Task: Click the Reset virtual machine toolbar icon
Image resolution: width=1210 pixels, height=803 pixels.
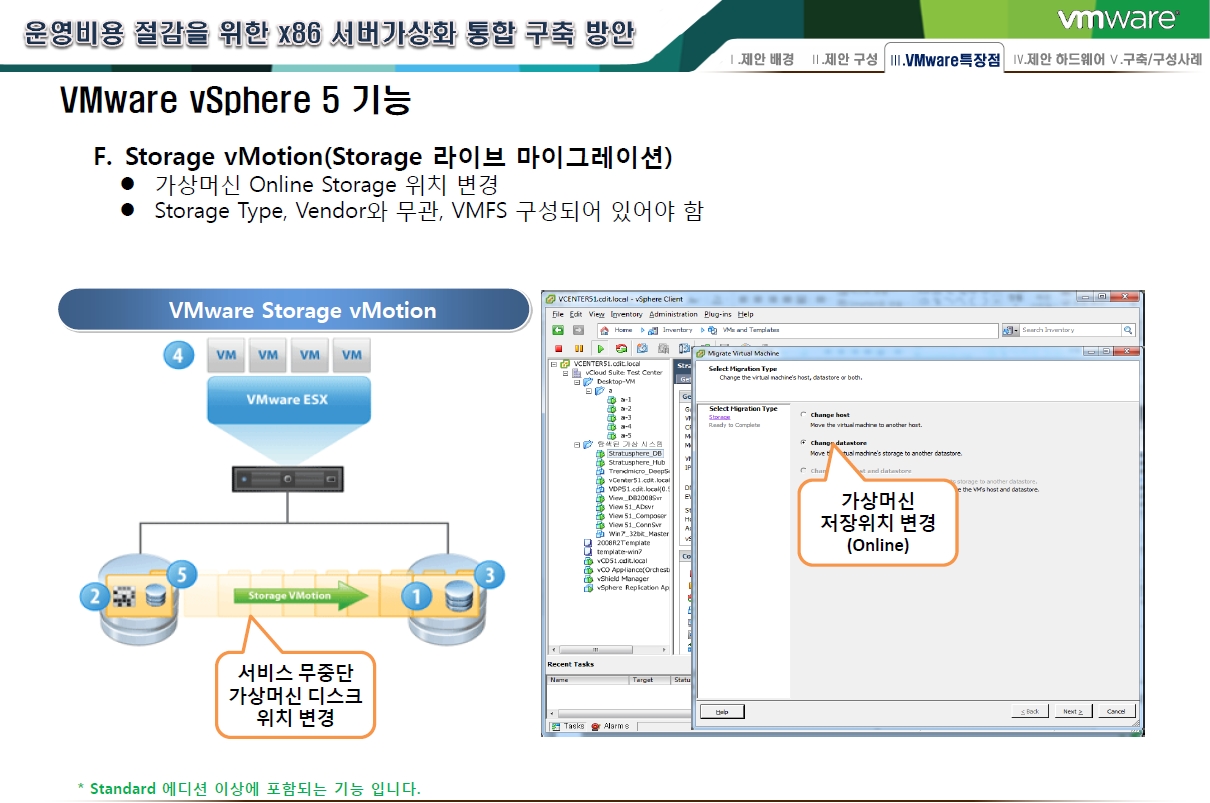Action: pos(621,348)
